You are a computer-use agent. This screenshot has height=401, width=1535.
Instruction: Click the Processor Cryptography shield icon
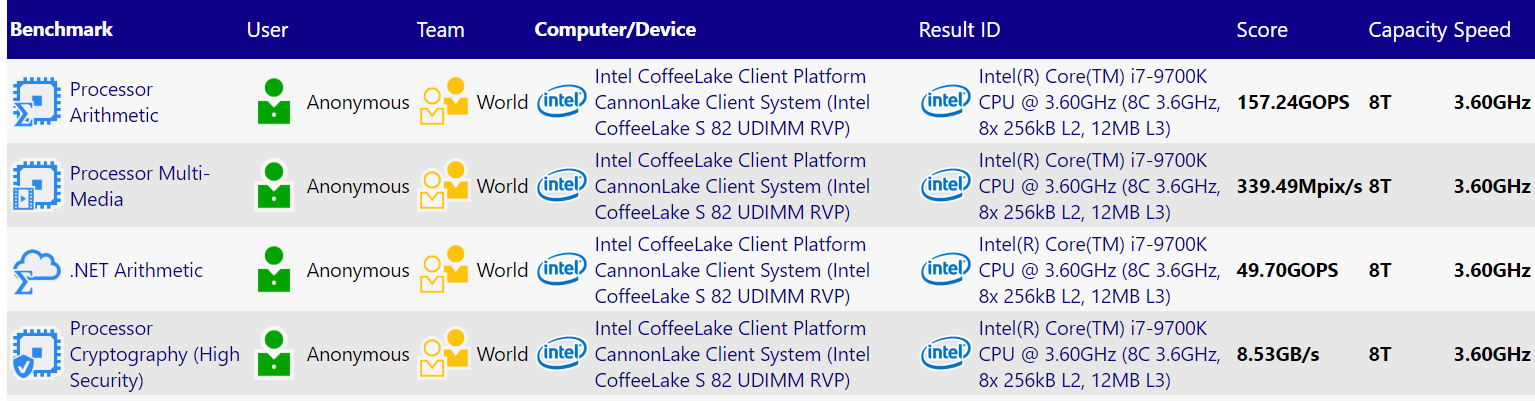[37, 354]
